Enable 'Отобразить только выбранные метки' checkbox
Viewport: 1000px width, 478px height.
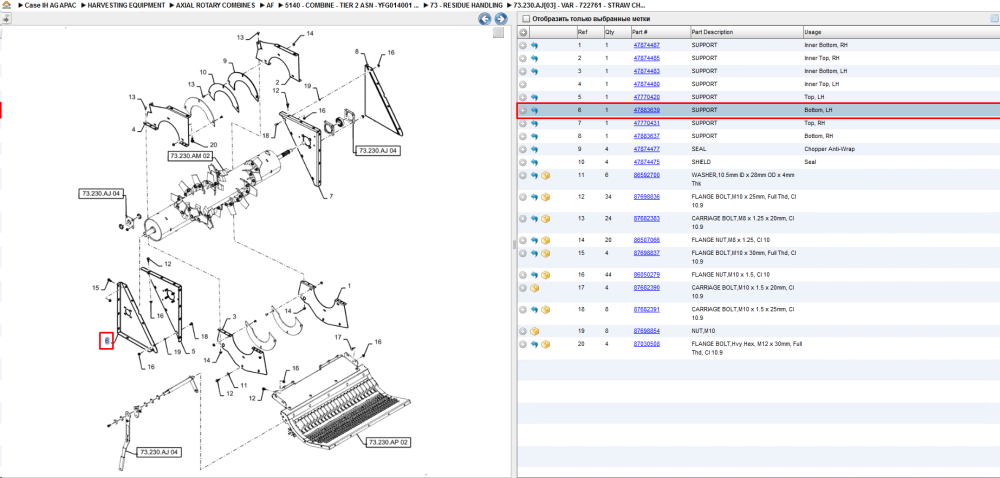[x=526, y=19]
